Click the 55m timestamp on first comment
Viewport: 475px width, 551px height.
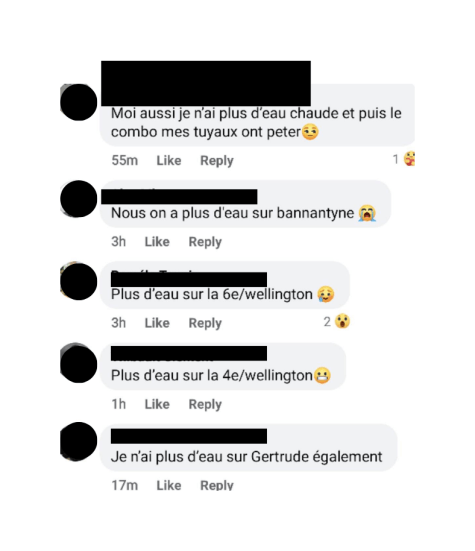(125, 161)
